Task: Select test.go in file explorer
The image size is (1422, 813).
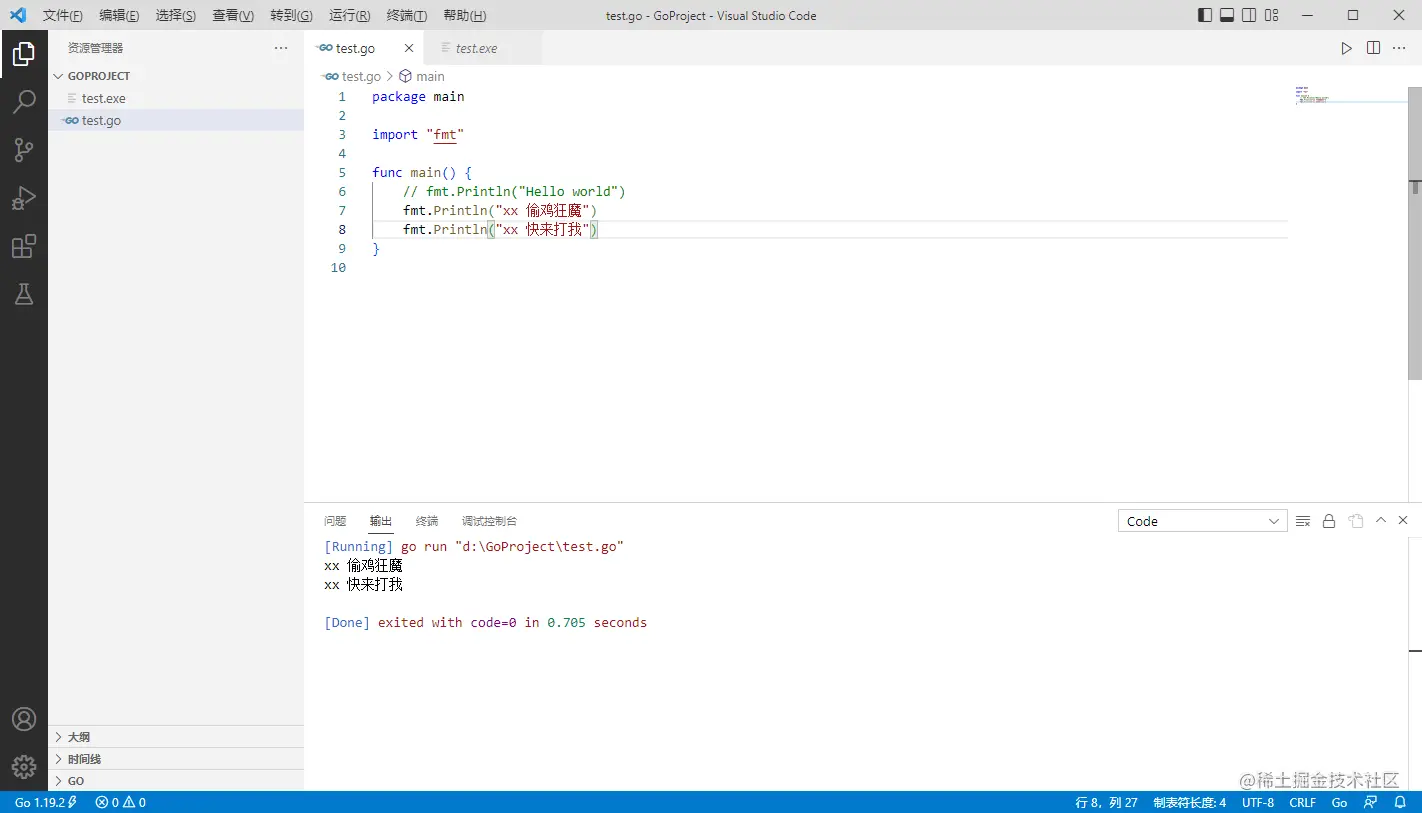Action: [176, 120]
